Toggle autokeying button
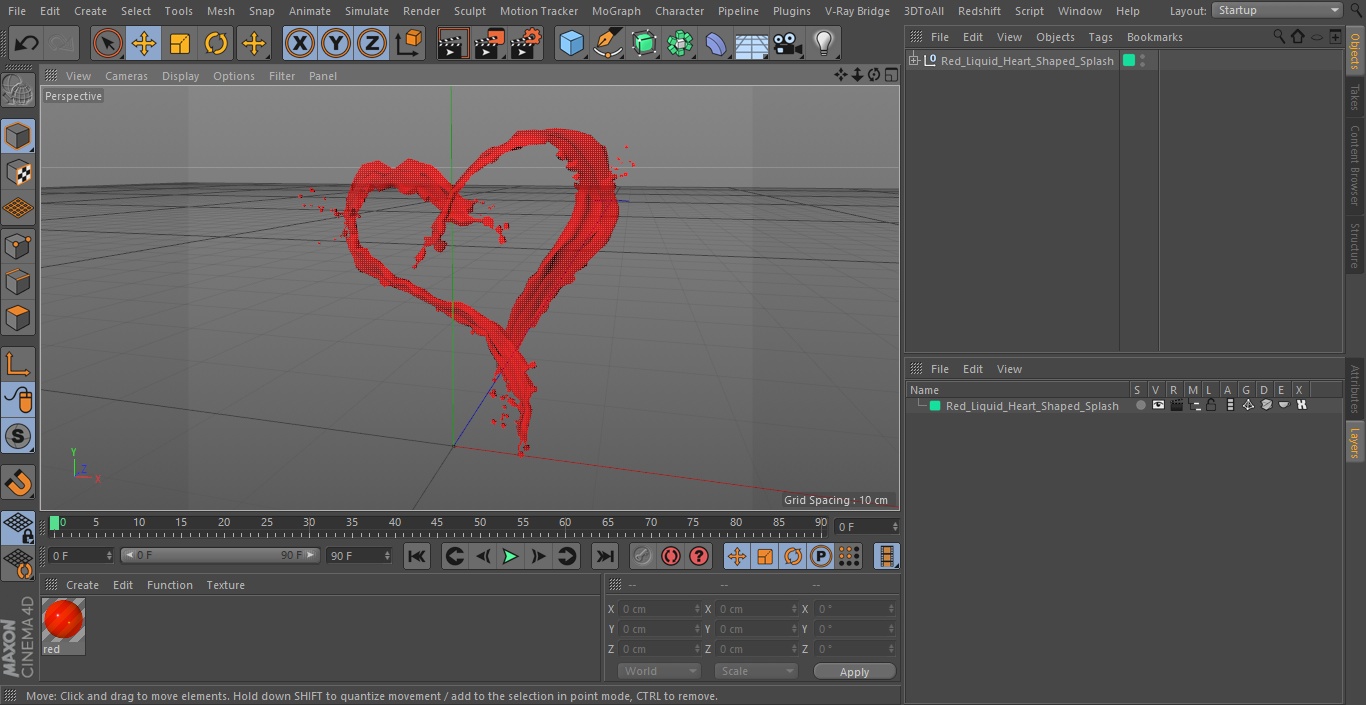Screen dimensions: 1366x705 tap(671, 556)
